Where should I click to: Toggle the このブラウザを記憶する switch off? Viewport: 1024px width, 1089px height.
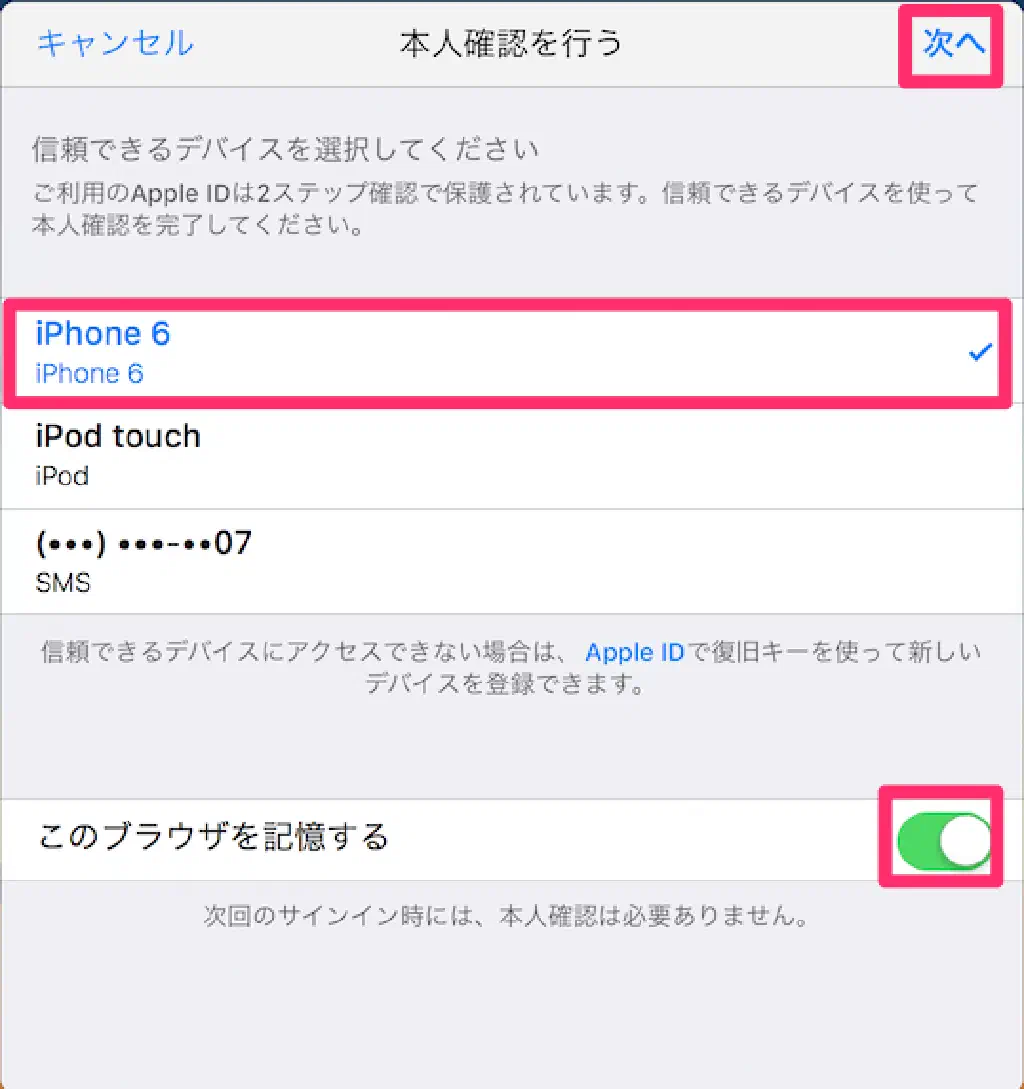click(943, 840)
